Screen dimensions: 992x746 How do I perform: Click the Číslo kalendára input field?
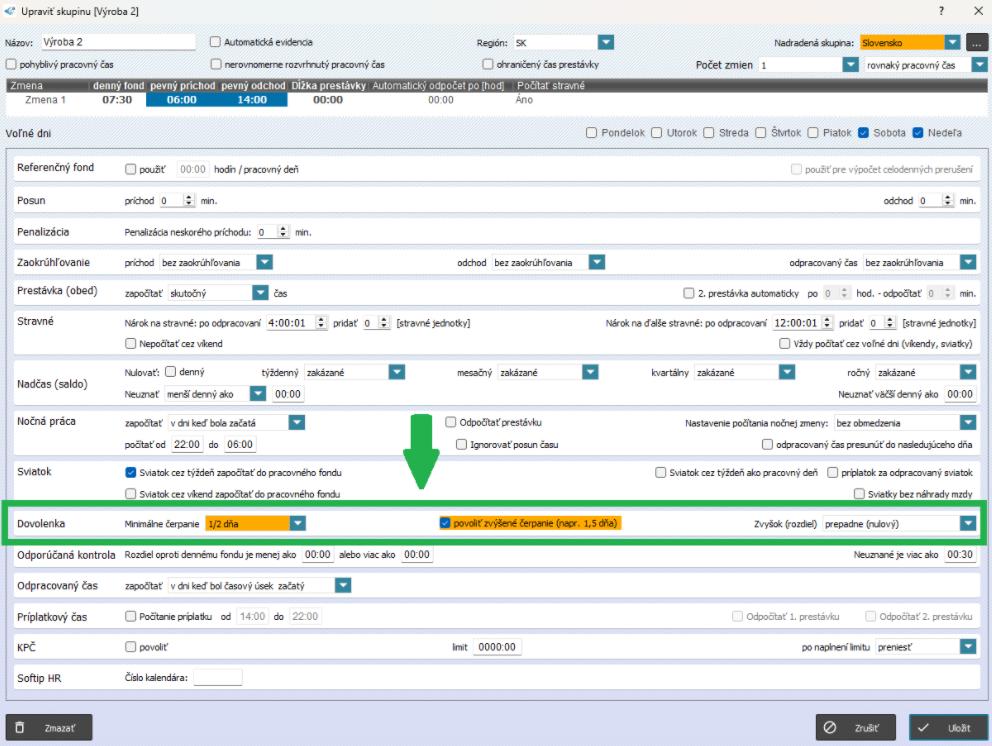coord(217,678)
